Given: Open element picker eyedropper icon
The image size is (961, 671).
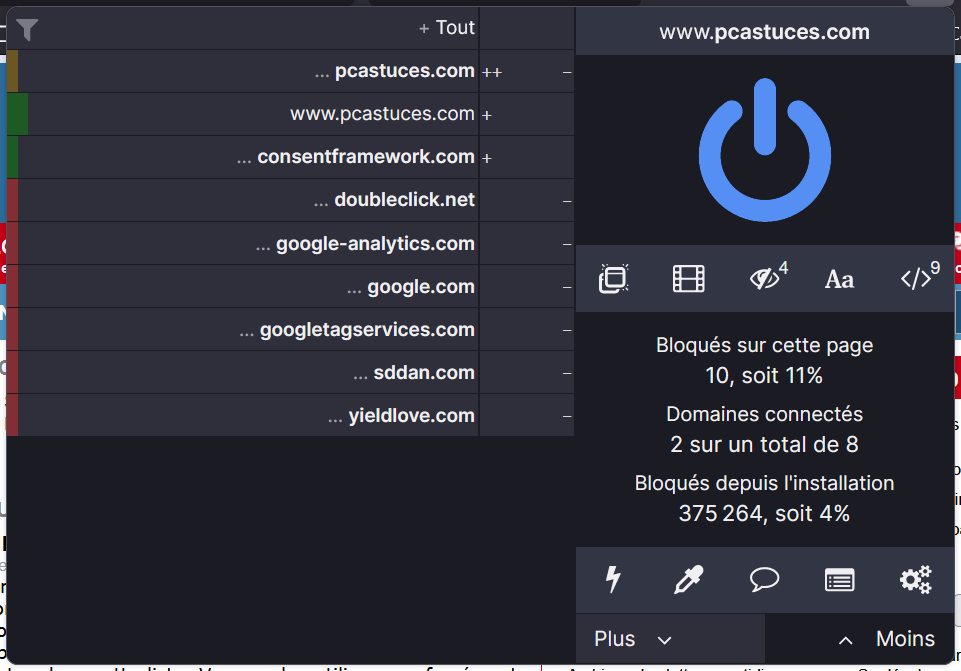Looking at the screenshot, I should (689, 579).
